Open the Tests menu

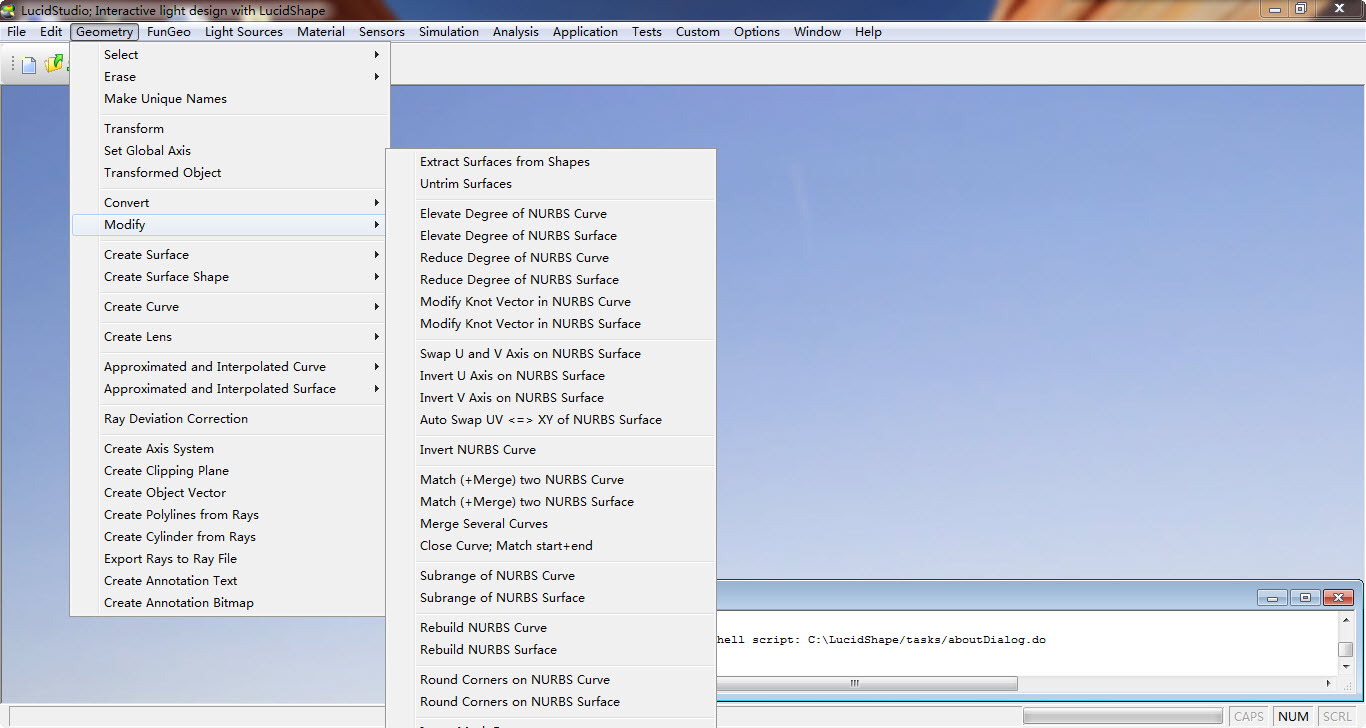tap(647, 32)
